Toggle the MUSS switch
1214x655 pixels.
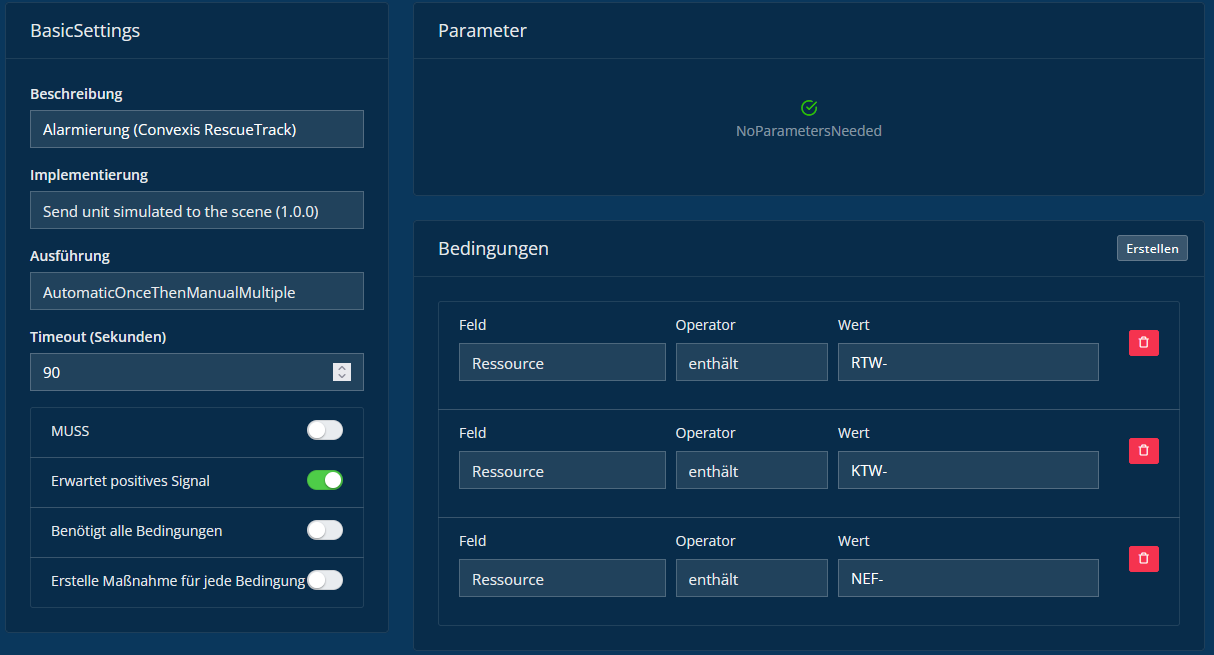324,430
